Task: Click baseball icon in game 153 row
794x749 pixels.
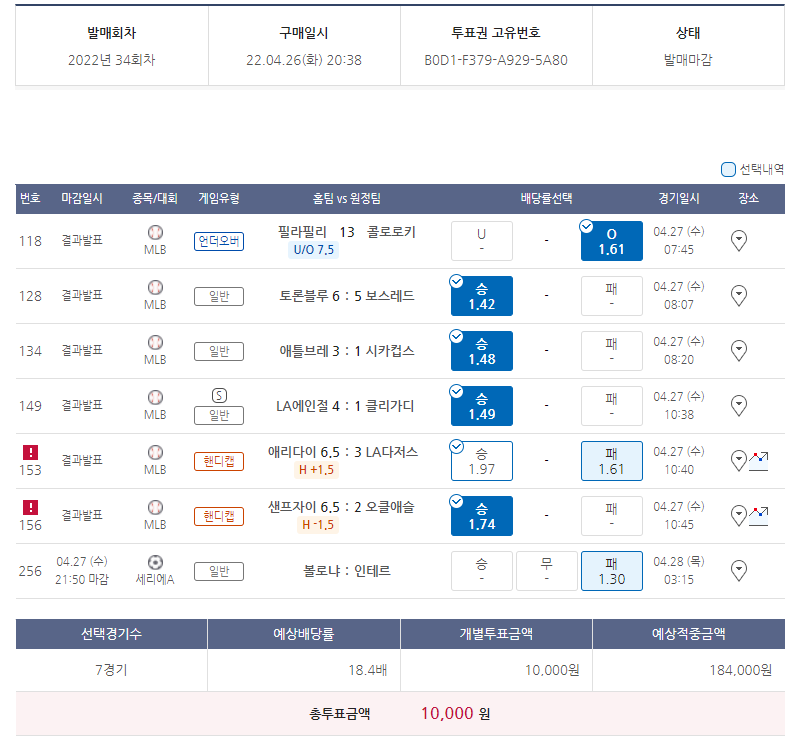Action: 155,452
